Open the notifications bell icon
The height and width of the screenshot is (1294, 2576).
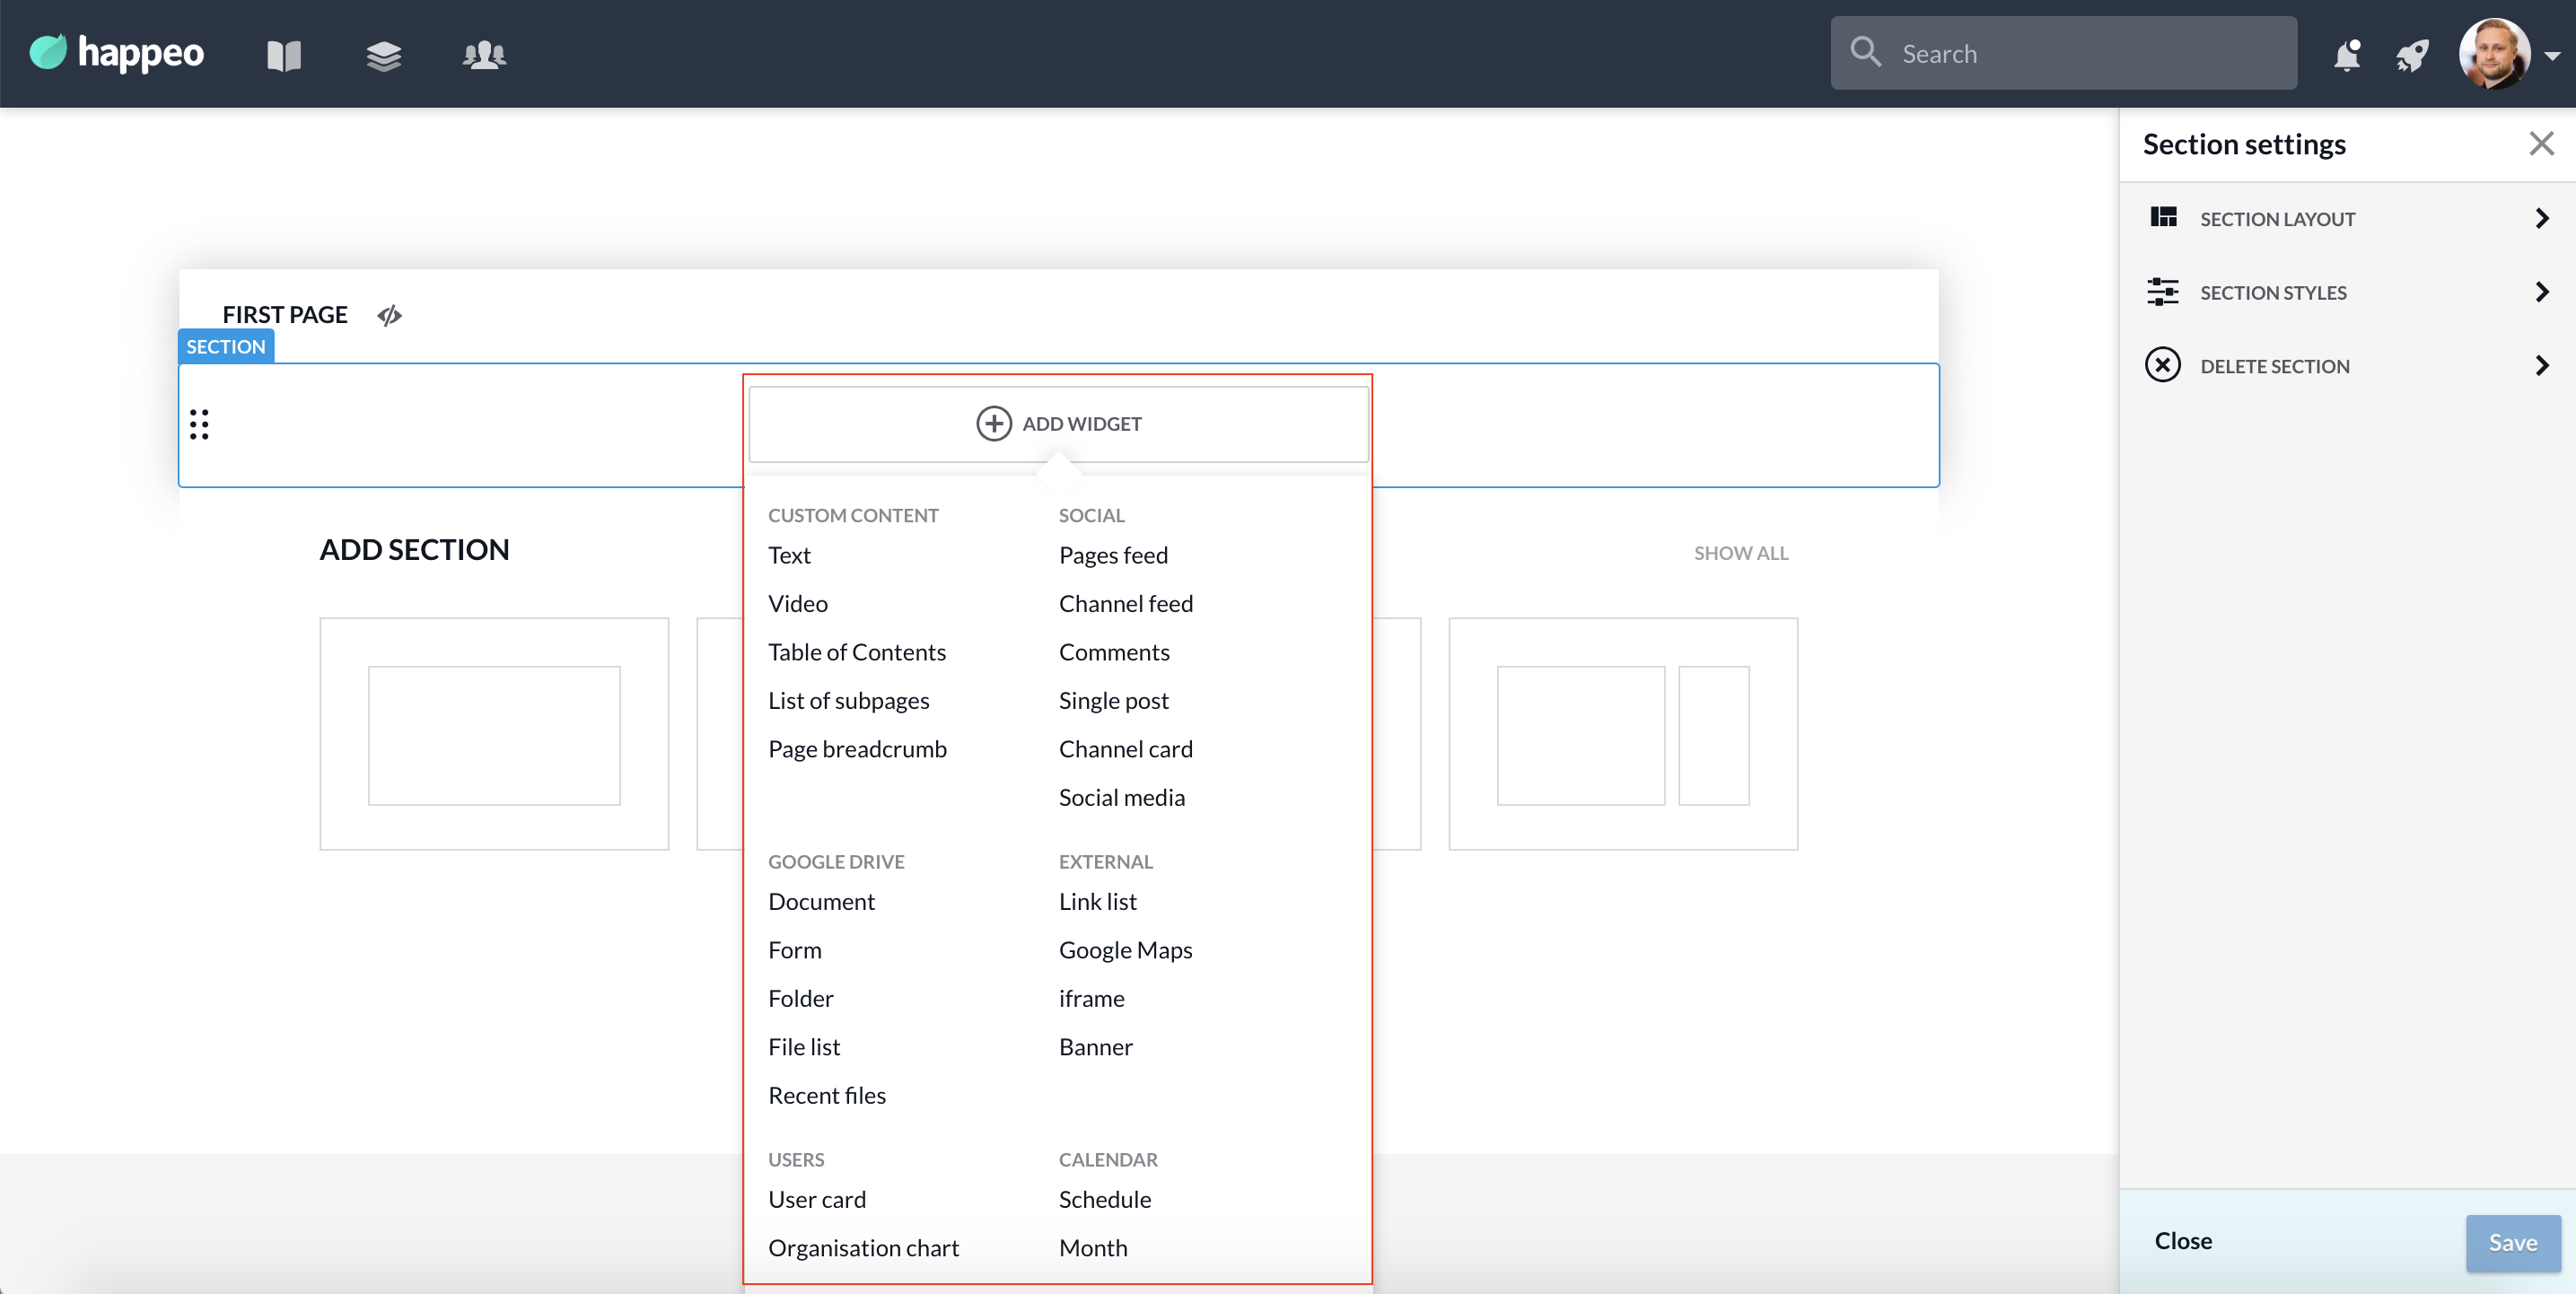[x=2346, y=55]
